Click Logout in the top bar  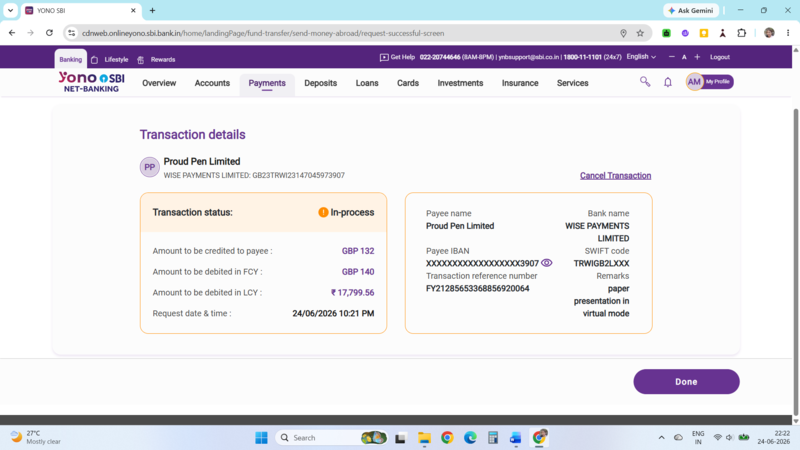pos(719,57)
